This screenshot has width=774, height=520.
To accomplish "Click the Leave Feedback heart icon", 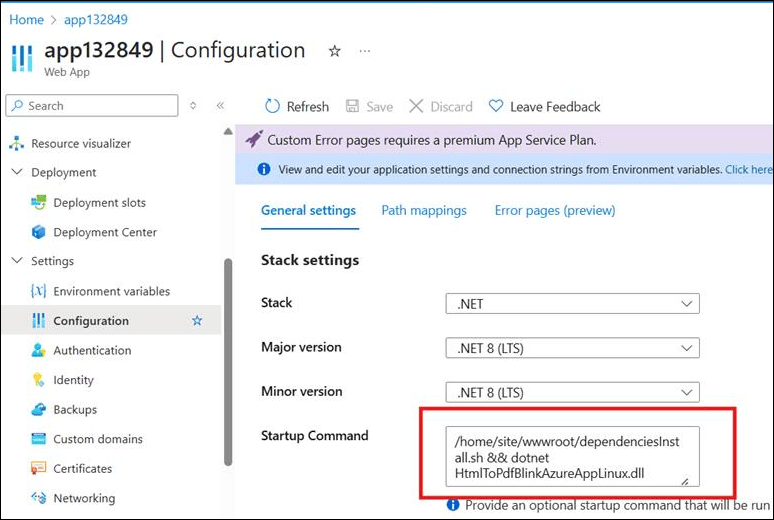I will click(496, 106).
